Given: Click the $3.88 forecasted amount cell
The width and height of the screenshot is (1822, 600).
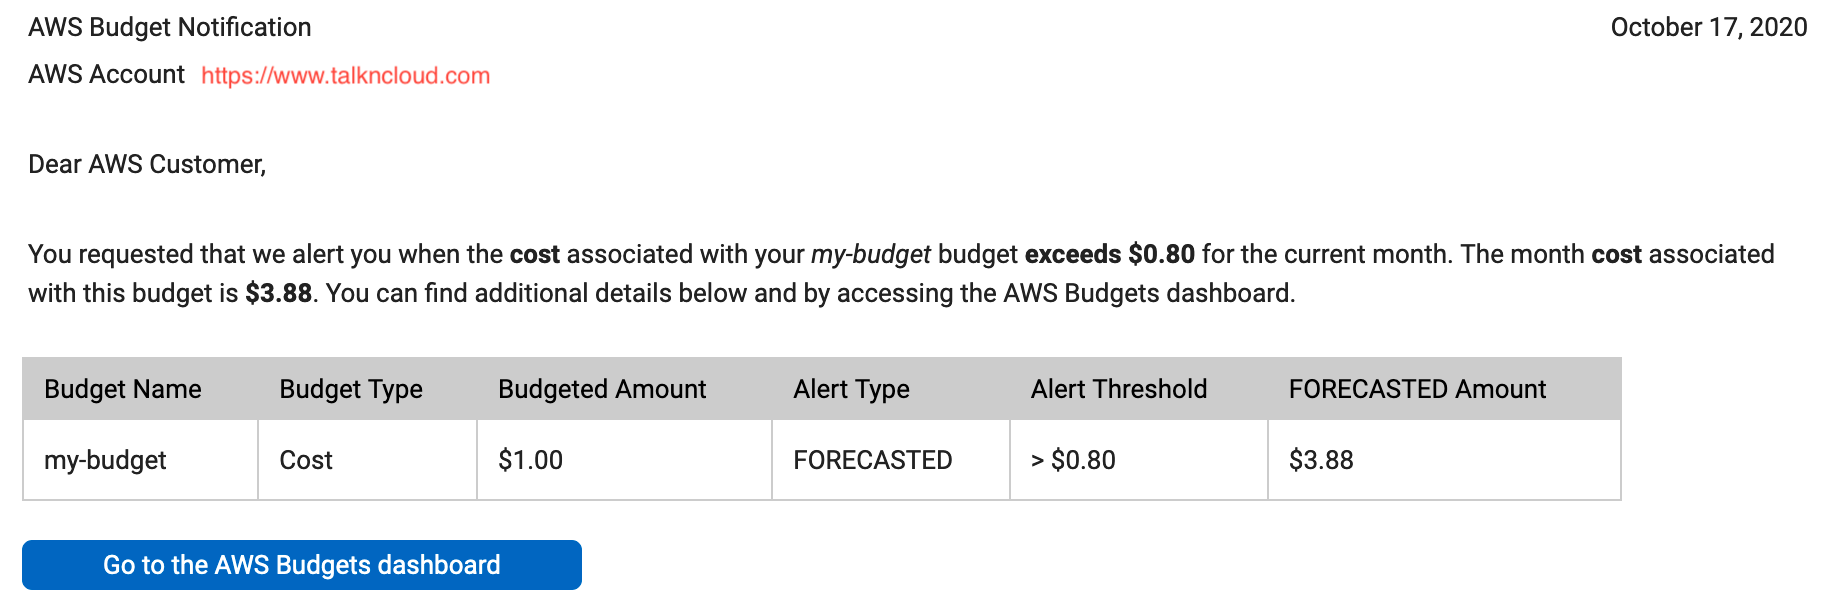Looking at the screenshot, I should click(1444, 460).
